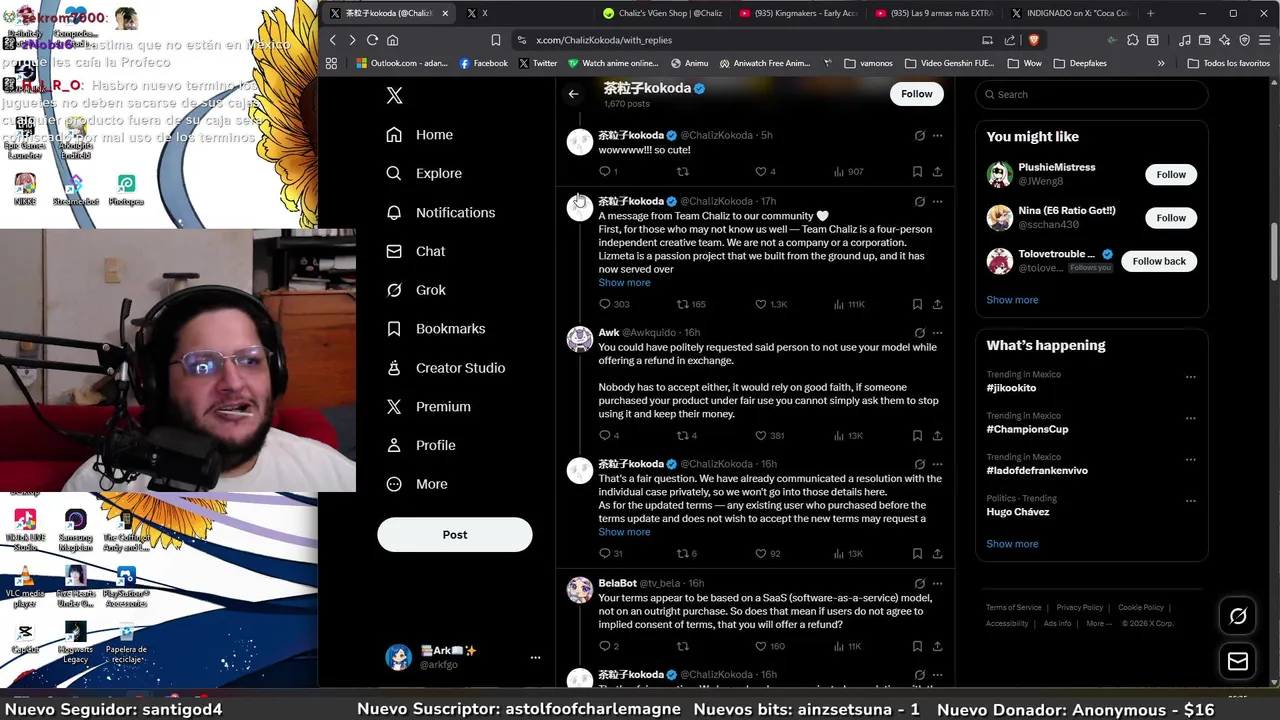Open a new browser tab with the plus button
Screen dimensions: 1280x720
(x=1150, y=13)
